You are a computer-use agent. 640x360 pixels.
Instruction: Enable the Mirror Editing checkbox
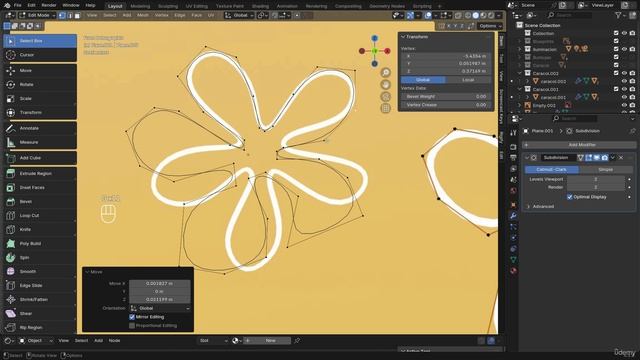pos(132,317)
